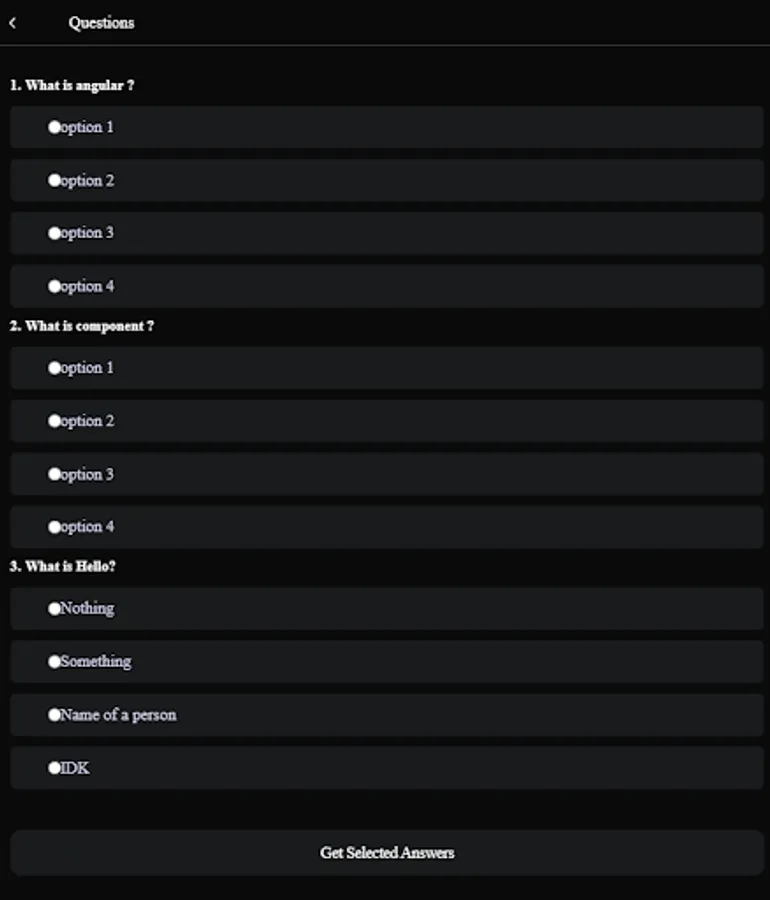The height and width of the screenshot is (900, 770).
Task: Select option 2 for the component question
Action: [x=85, y=420]
